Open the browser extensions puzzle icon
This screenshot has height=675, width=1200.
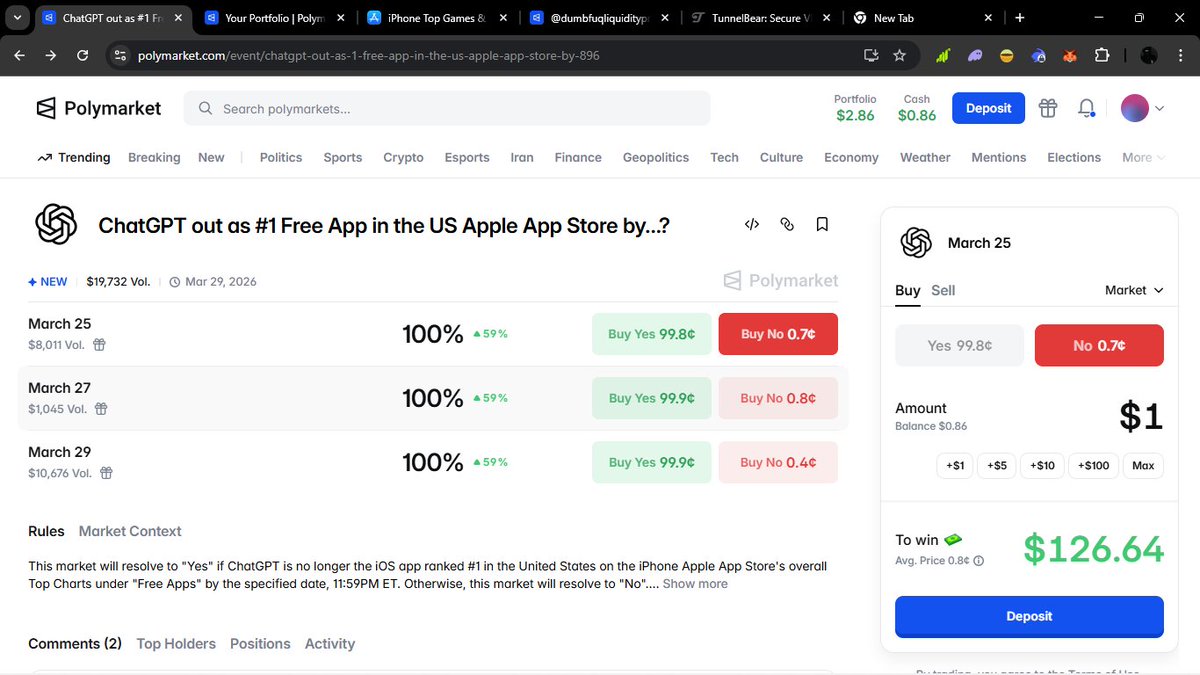1102,56
